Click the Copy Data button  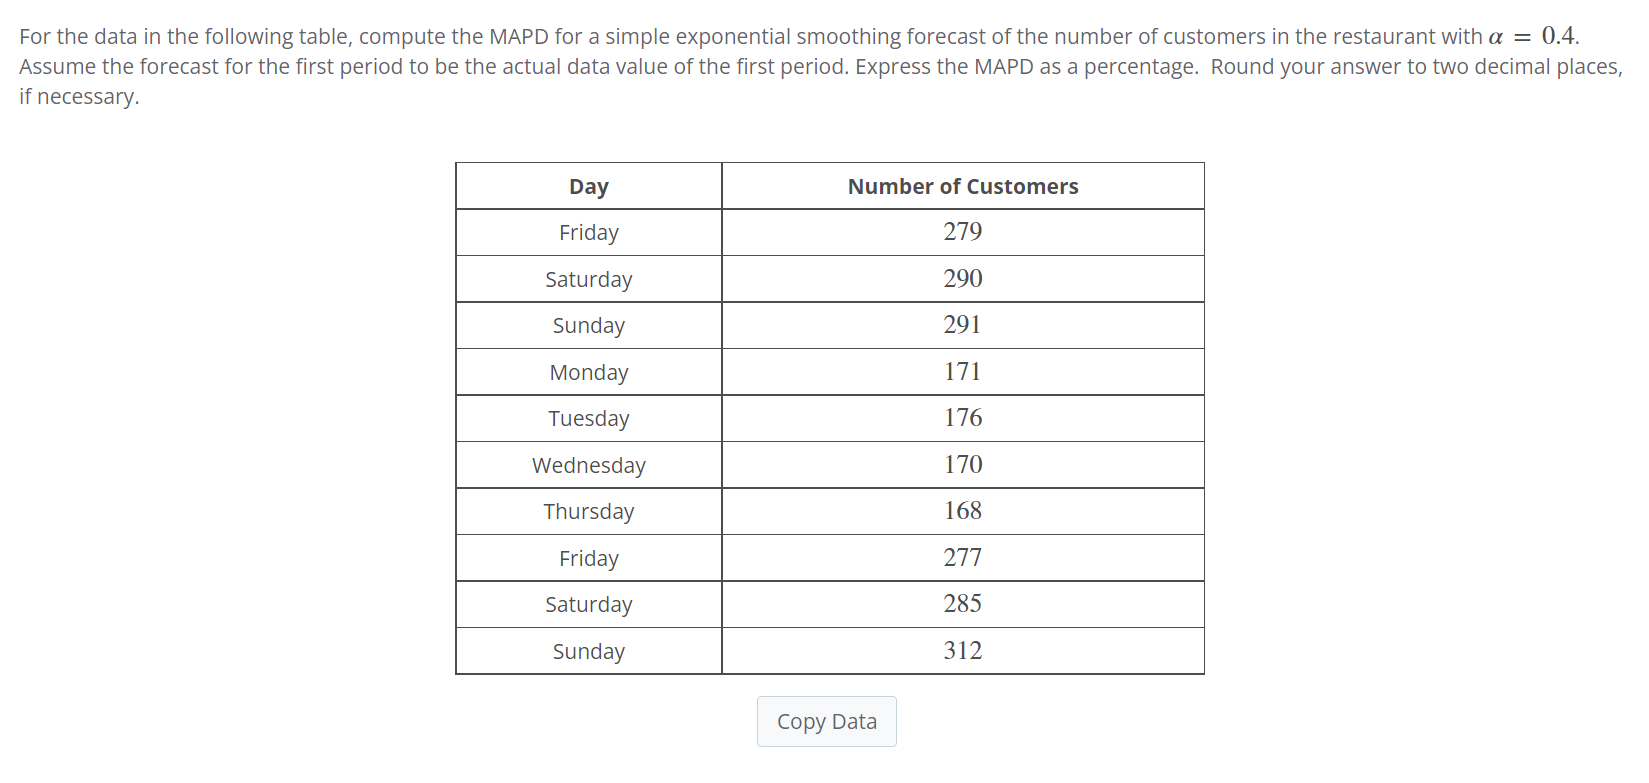[x=826, y=721]
